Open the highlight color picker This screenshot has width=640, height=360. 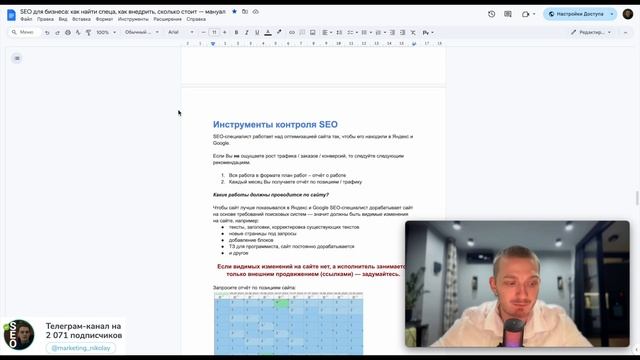[279, 32]
